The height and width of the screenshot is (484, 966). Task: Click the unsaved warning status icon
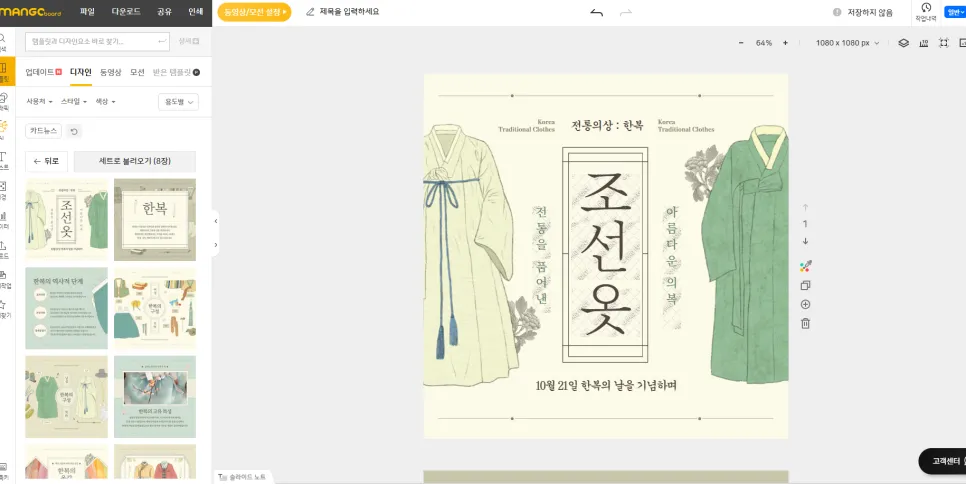point(837,12)
